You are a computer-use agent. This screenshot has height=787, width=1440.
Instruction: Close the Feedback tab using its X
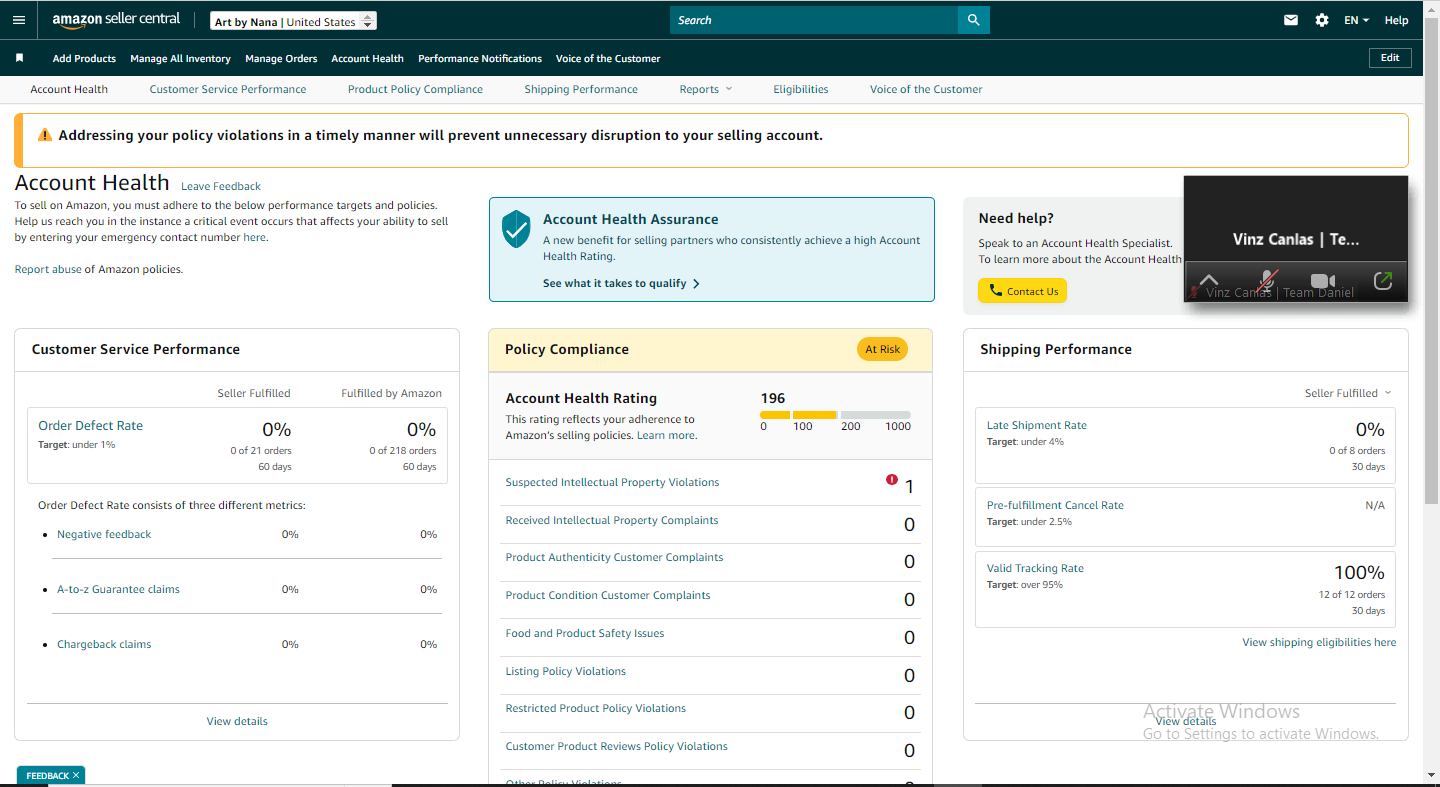coord(76,775)
